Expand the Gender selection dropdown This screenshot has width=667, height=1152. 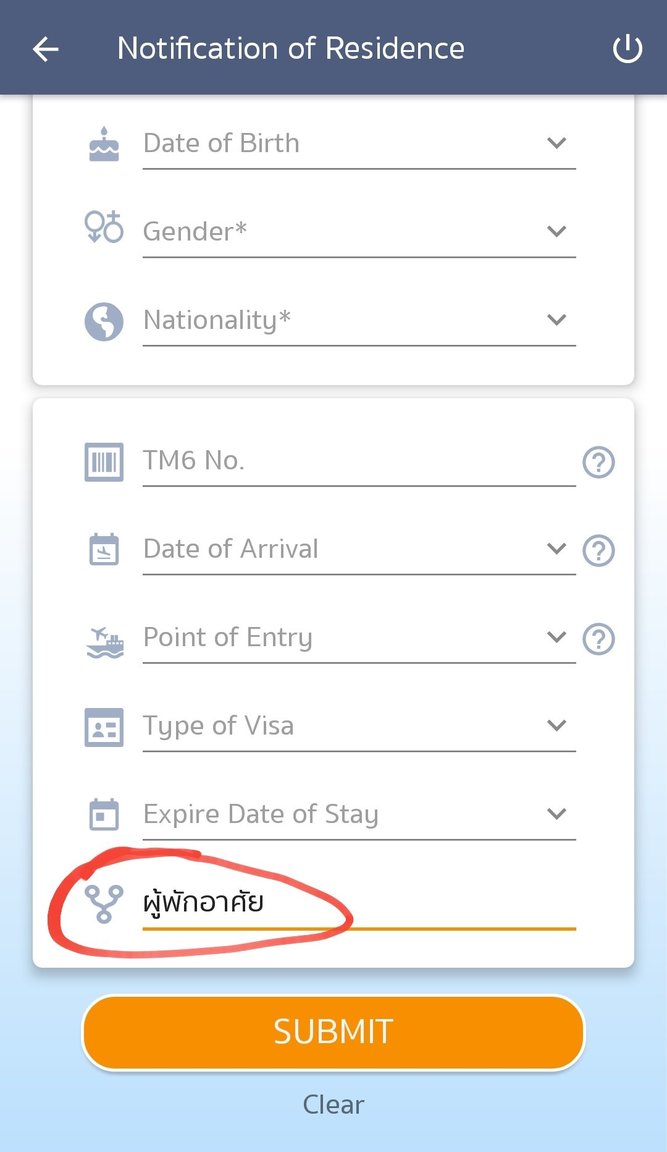[557, 231]
